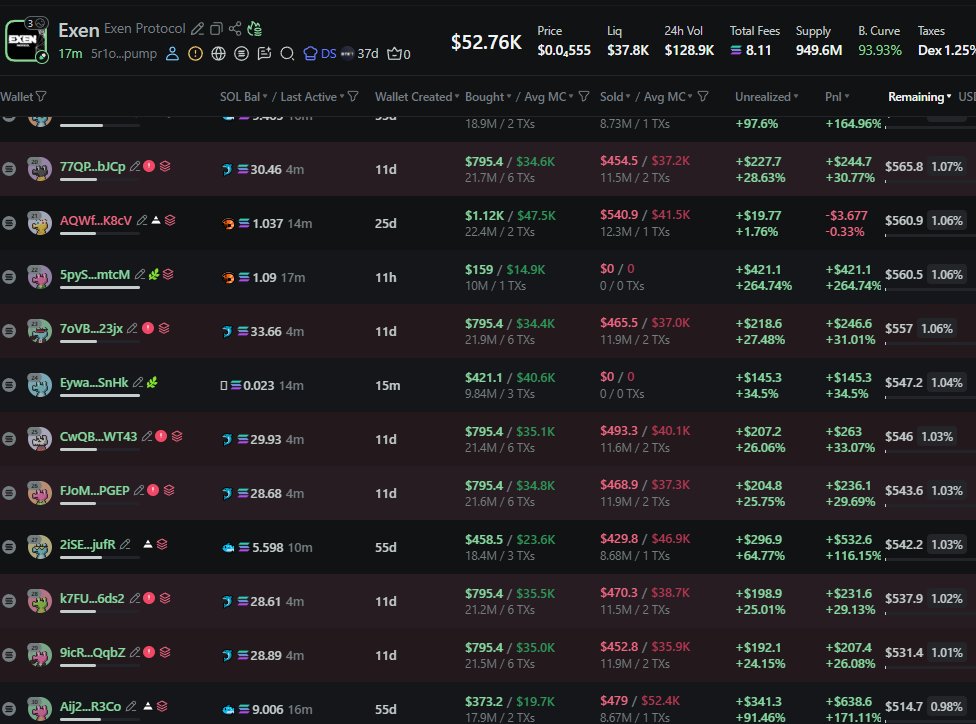This screenshot has width=976, height=724.
Task: Click the red alert badge on 7oVB...23jx row
Action: [x=147, y=328]
